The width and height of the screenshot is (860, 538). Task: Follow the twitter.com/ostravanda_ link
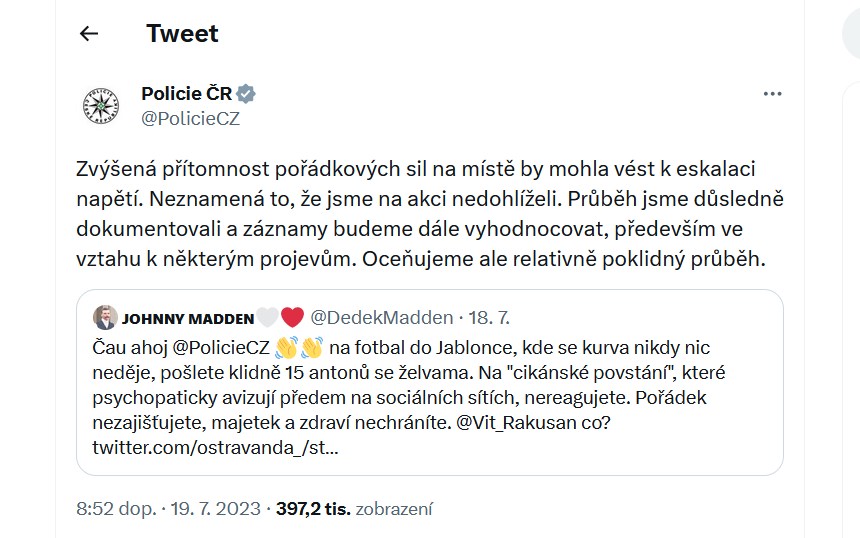click(x=215, y=448)
